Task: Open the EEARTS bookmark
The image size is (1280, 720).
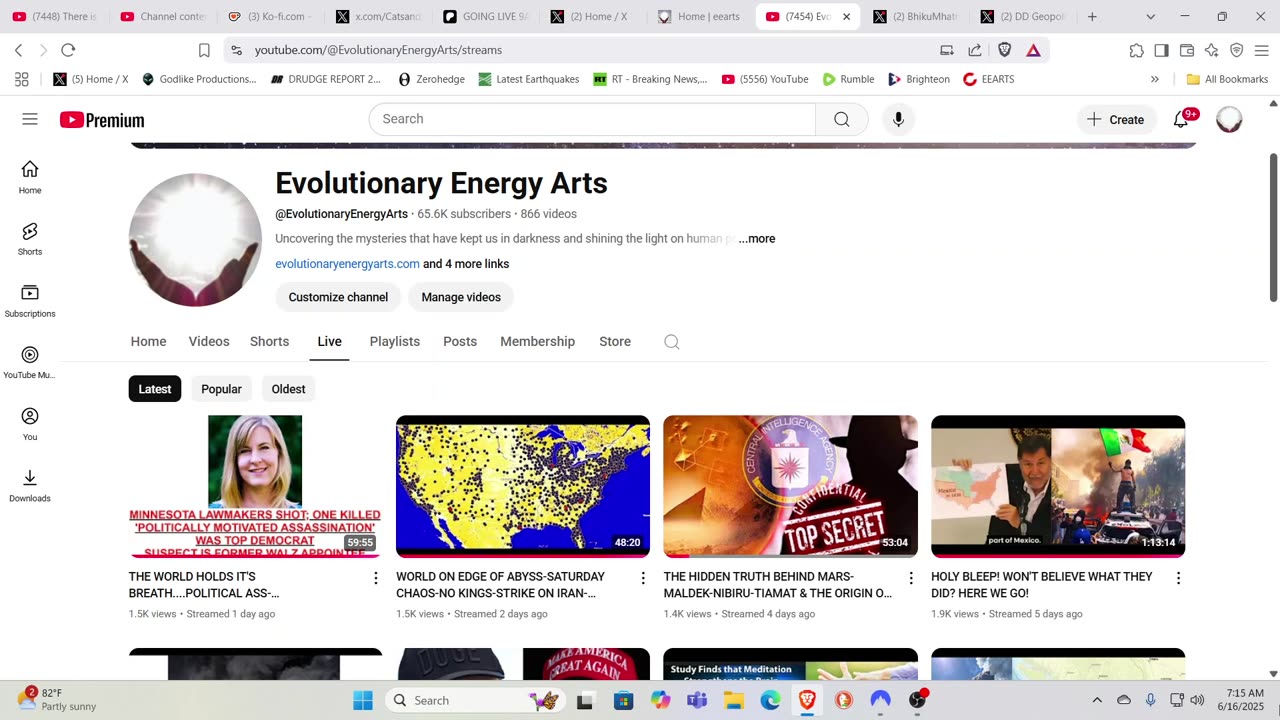Action: [988, 79]
